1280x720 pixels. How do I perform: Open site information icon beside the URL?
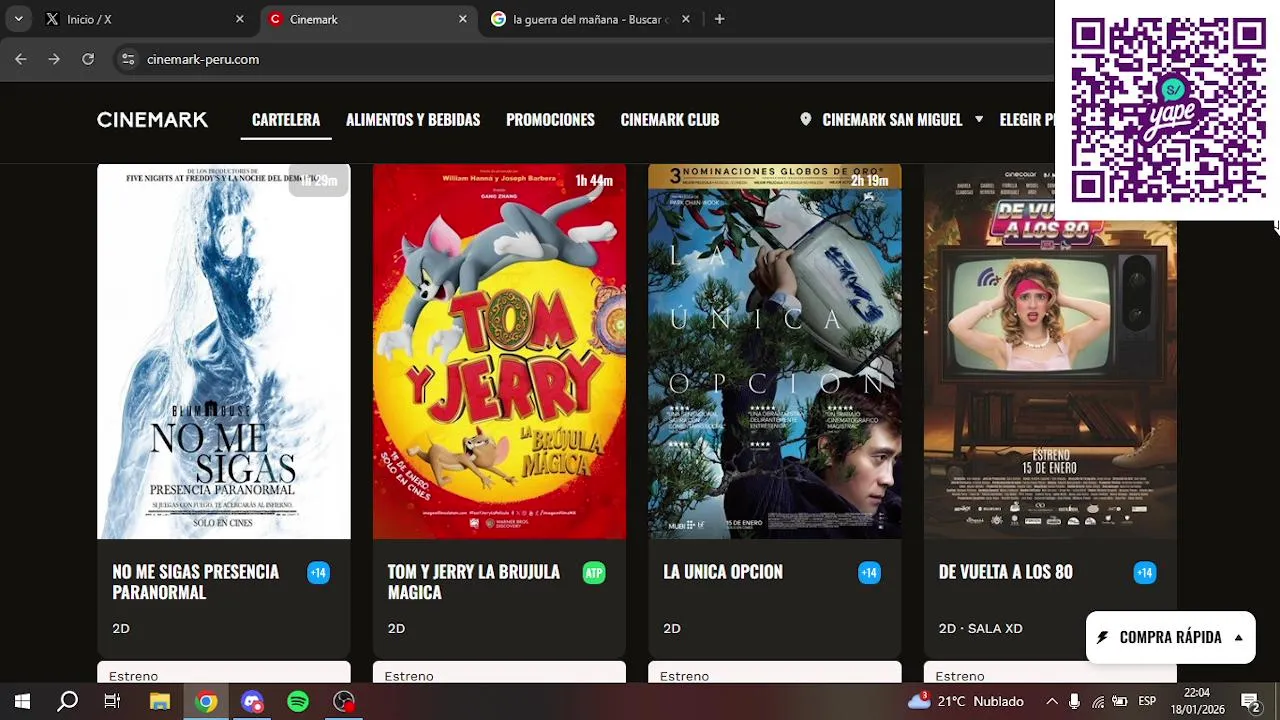point(128,59)
